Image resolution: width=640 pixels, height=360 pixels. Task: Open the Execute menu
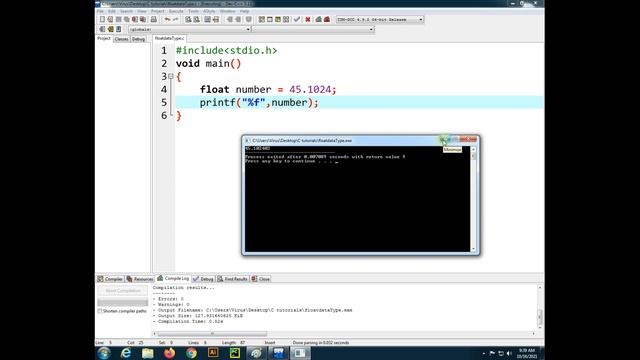[176, 11]
